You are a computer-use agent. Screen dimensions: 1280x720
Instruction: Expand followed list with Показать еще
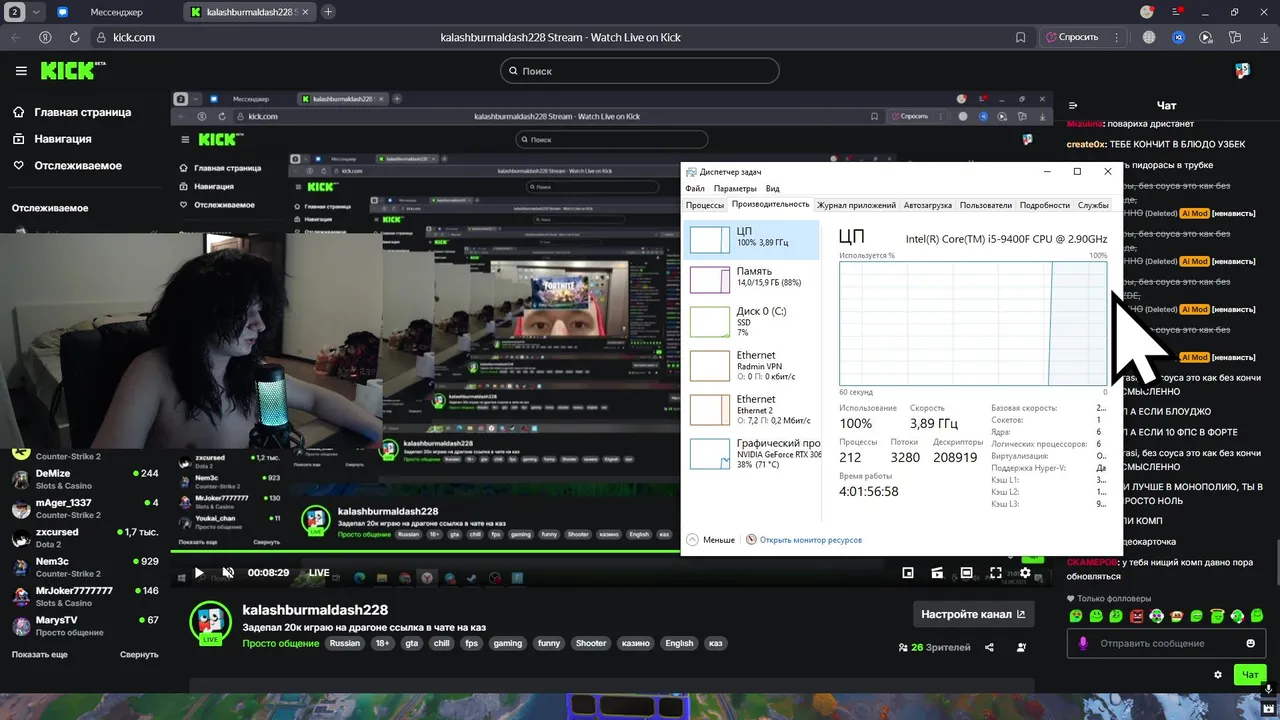(x=40, y=654)
